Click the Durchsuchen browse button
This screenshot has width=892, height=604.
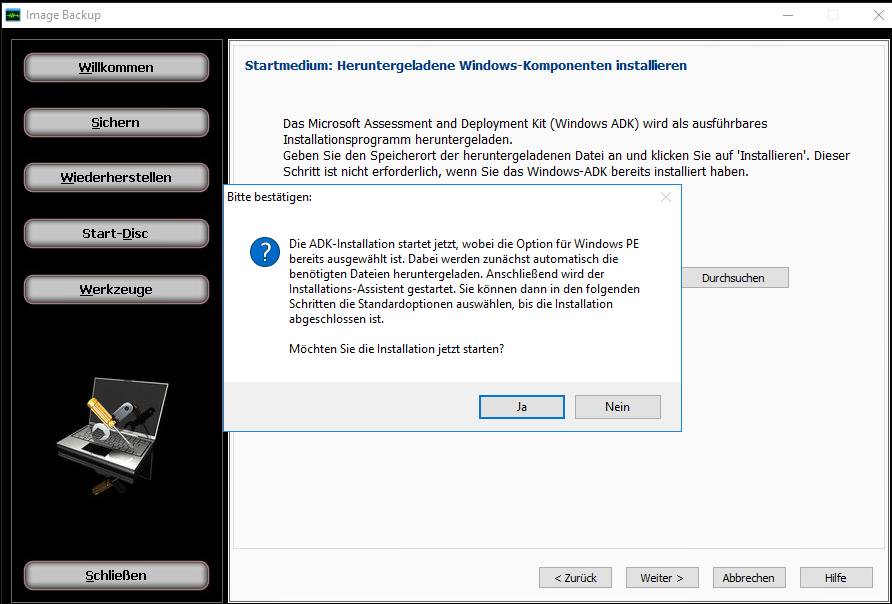(x=734, y=278)
